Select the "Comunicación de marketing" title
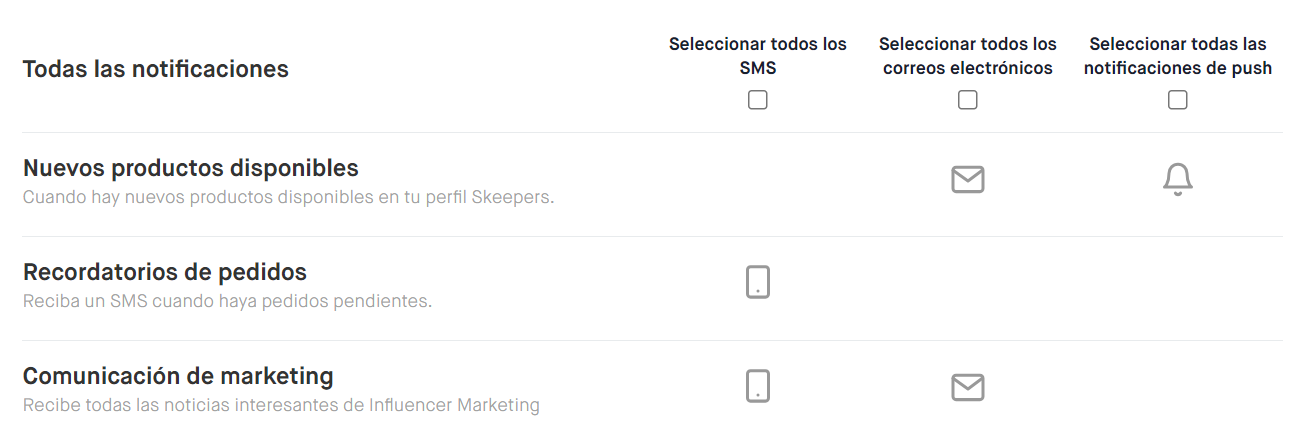The image size is (1289, 443). click(x=177, y=376)
